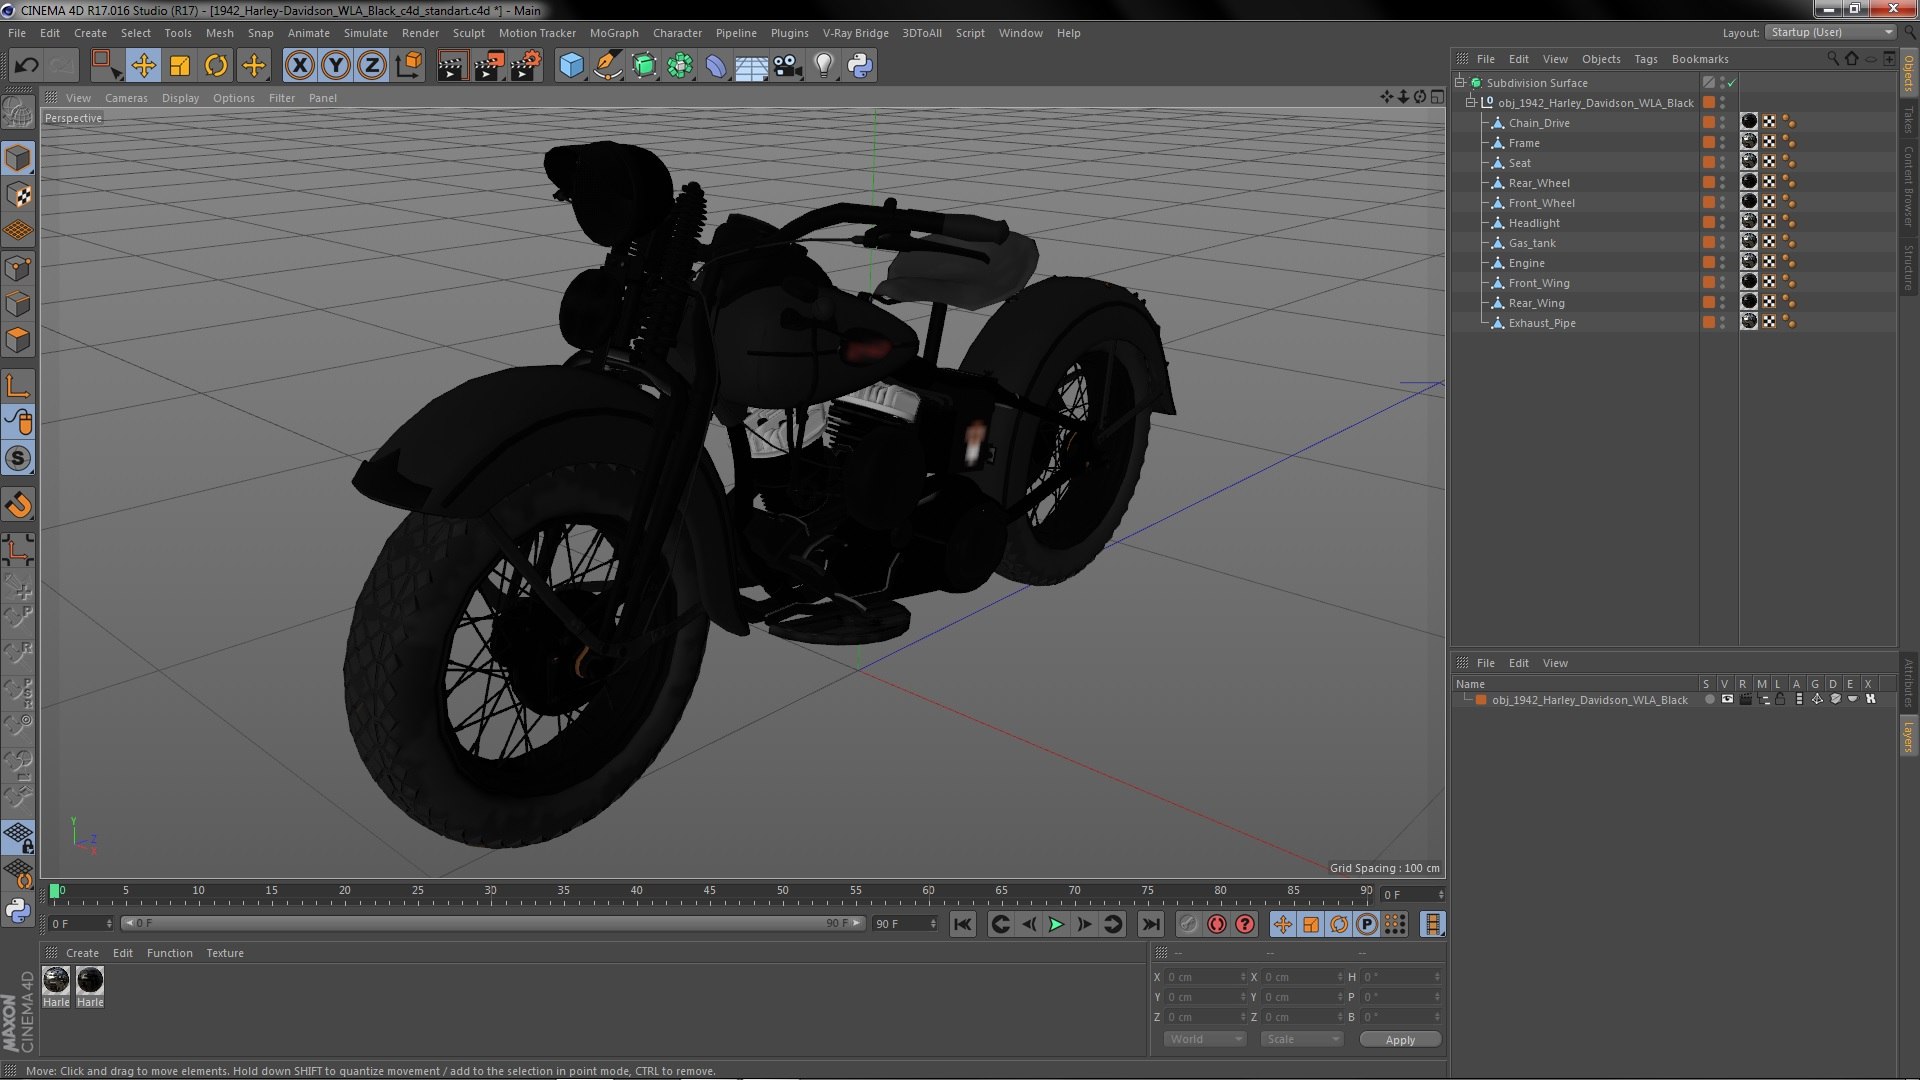Click Render to Picture Viewer icon
The image size is (1920, 1080).
click(489, 66)
